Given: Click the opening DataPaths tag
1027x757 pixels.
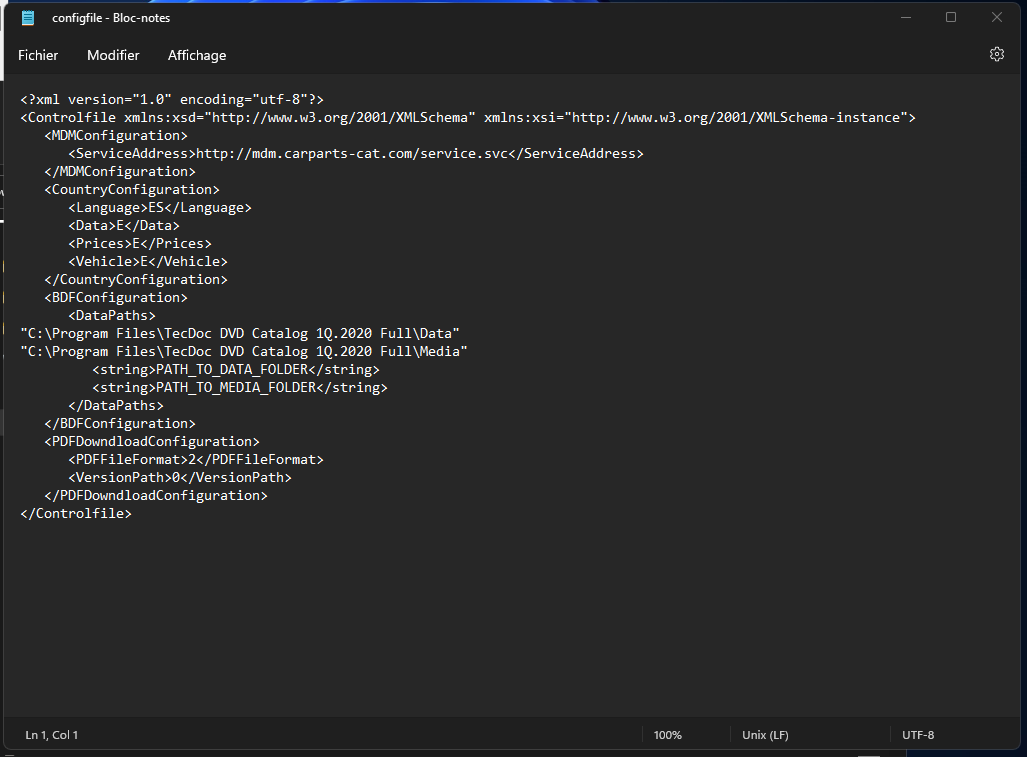Looking at the screenshot, I should tap(112, 316).
